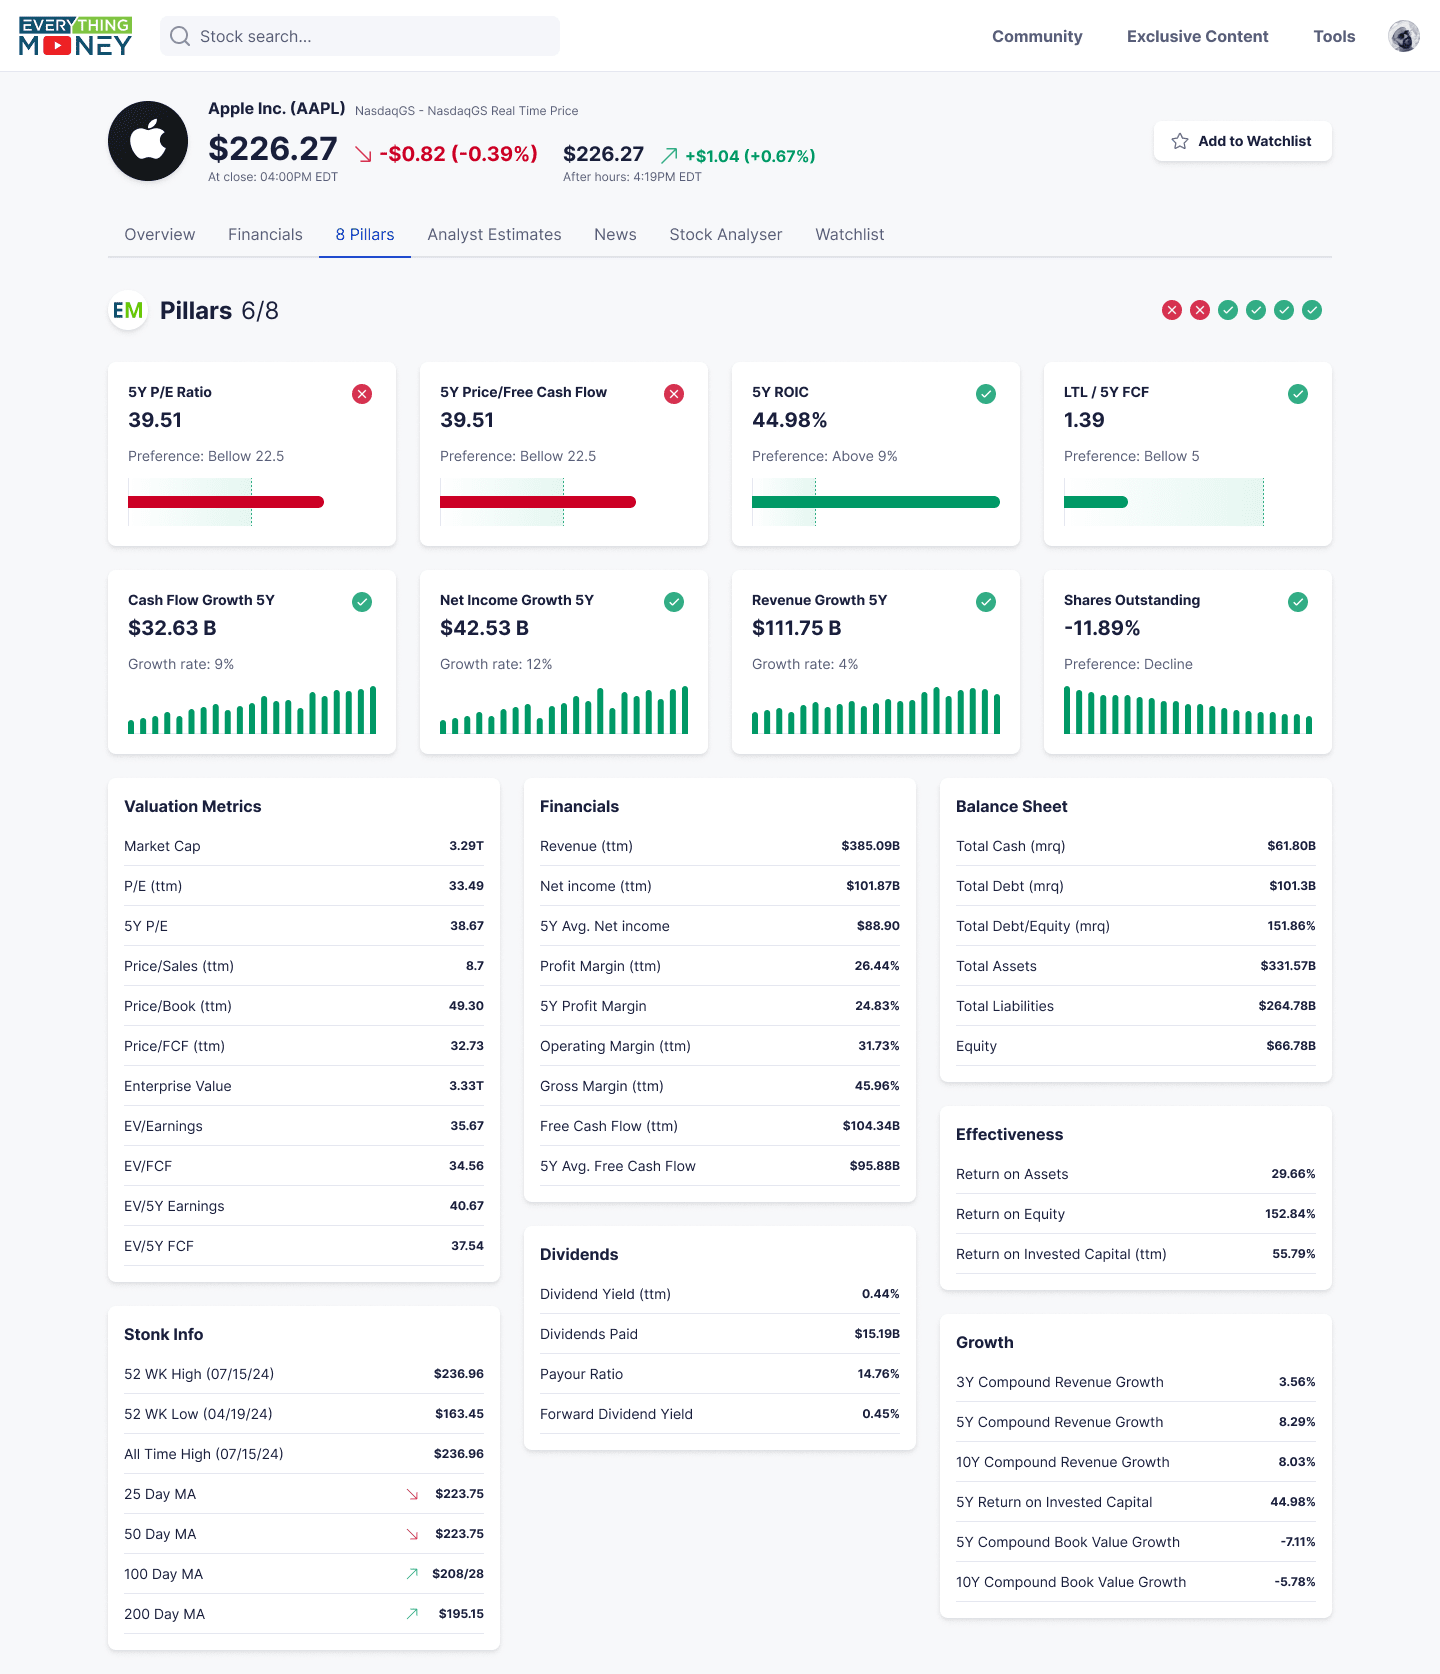Click the down arrow on 25 Day MA row
The image size is (1440, 1674).
[412, 1494]
